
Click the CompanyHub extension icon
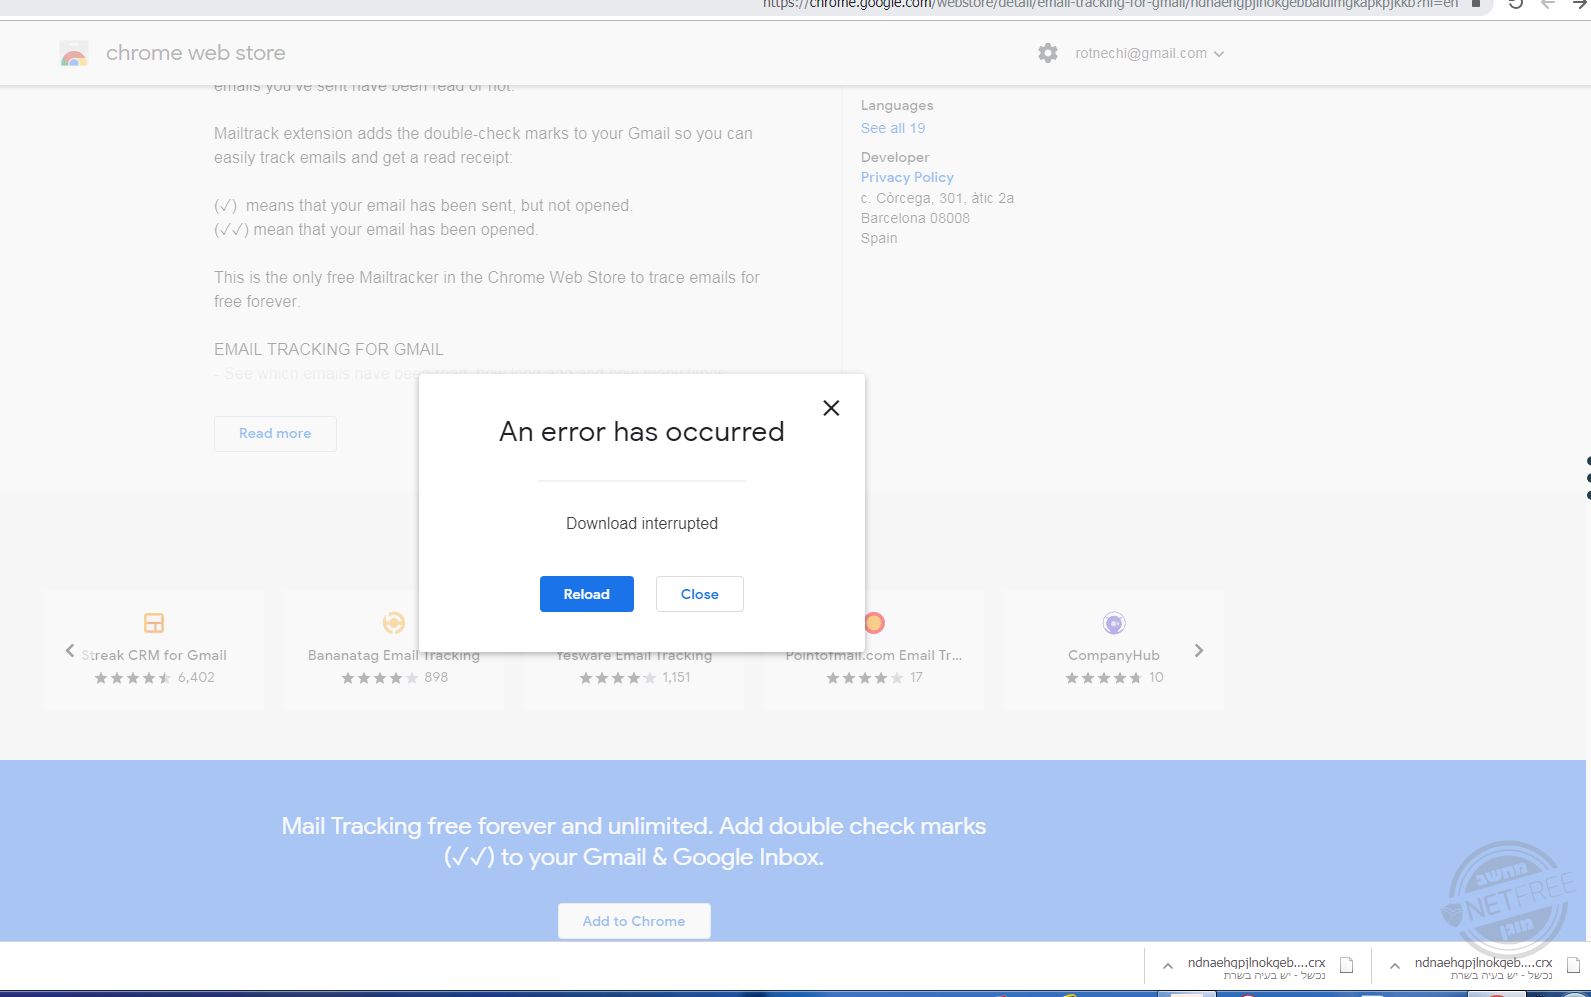tap(1114, 623)
